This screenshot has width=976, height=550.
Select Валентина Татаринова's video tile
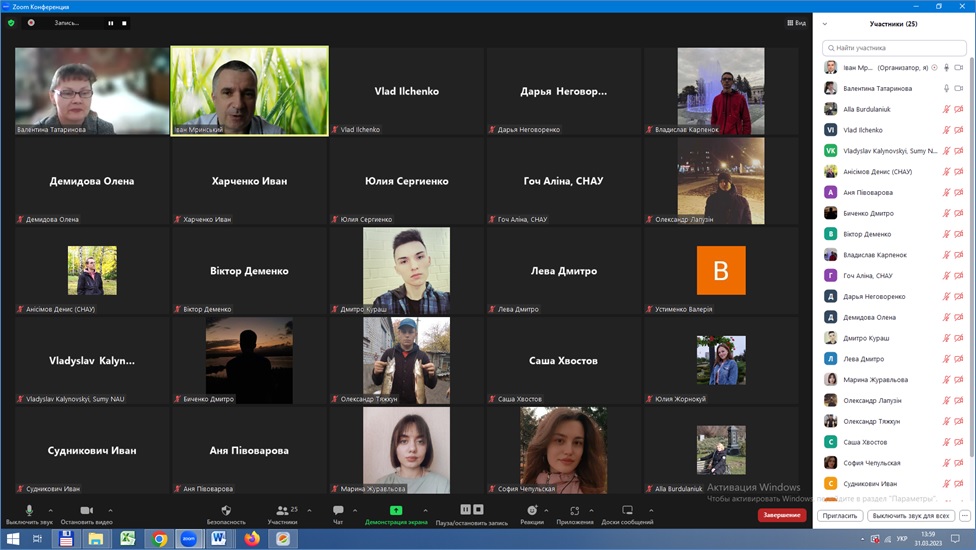point(92,91)
